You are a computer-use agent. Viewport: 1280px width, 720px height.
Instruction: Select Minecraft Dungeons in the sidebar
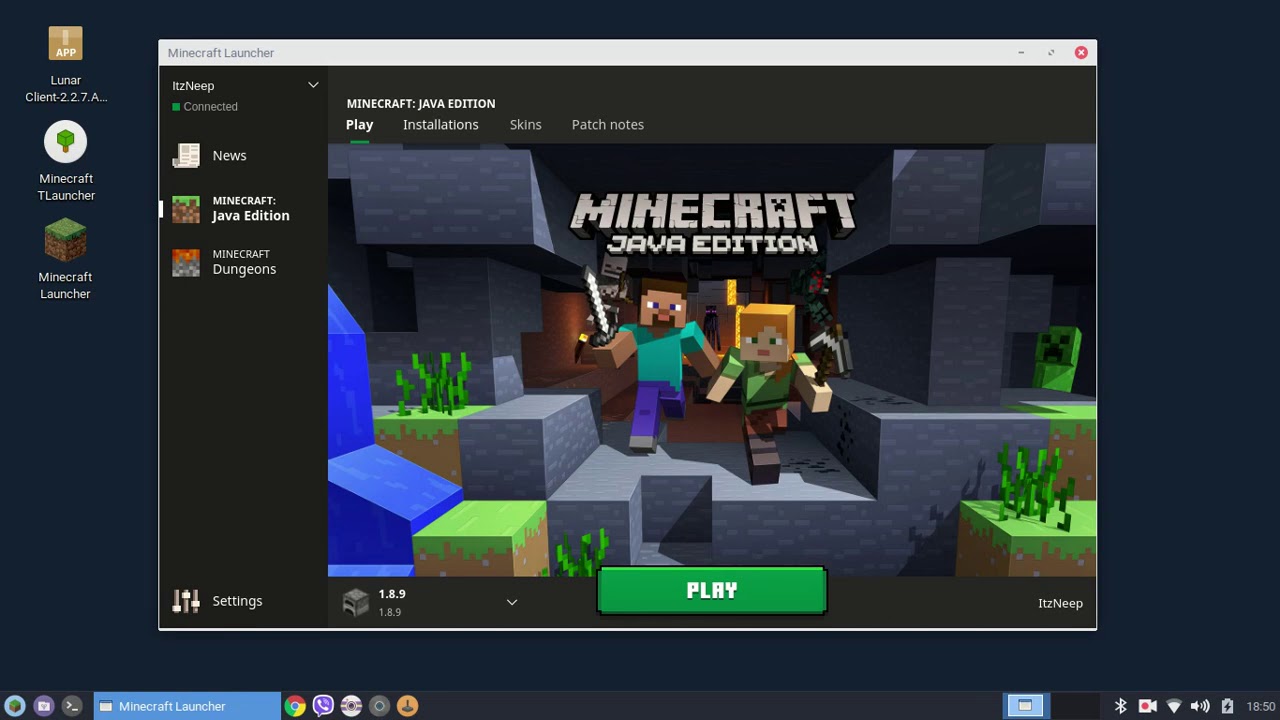(x=243, y=262)
